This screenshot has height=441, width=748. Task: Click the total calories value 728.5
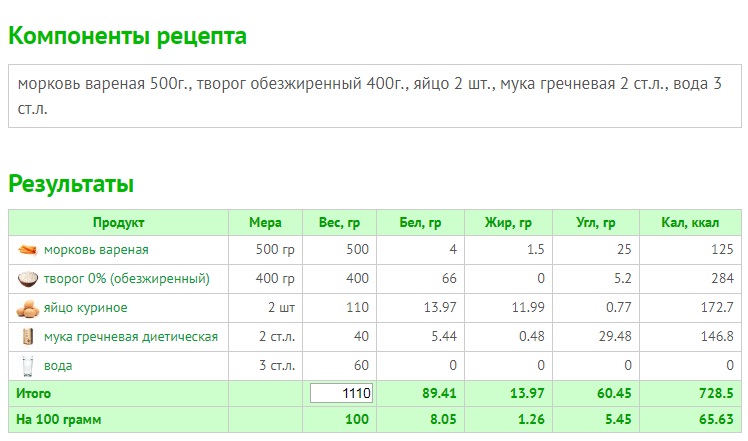717,394
